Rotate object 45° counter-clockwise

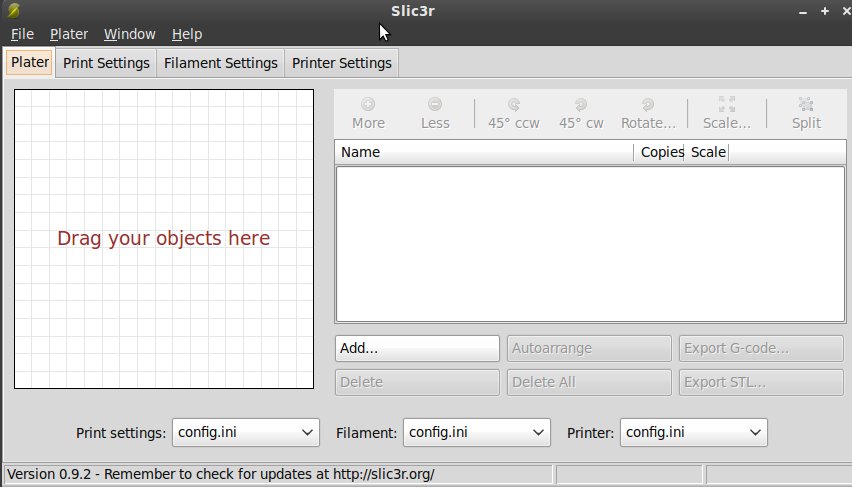coord(513,112)
